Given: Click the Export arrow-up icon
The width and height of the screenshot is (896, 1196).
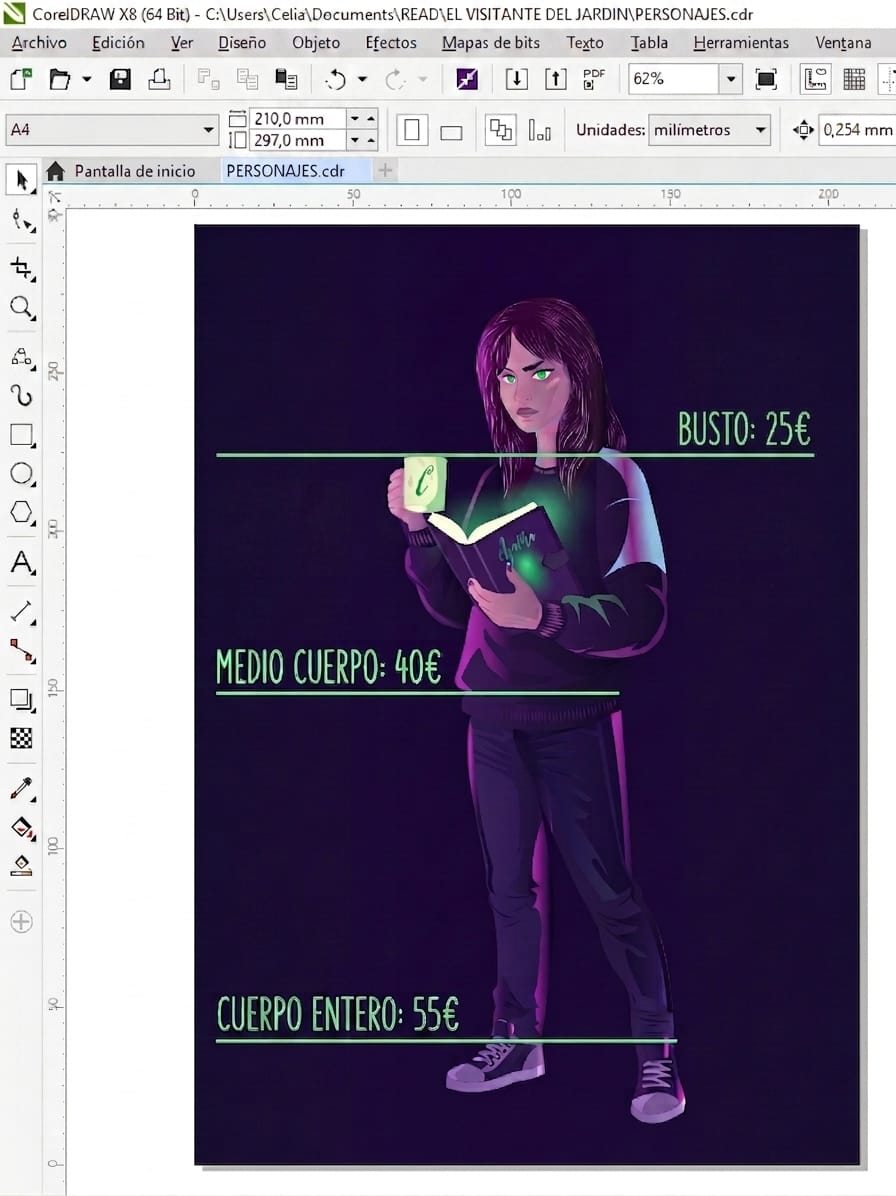Looking at the screenshot, I should (555, 79).
